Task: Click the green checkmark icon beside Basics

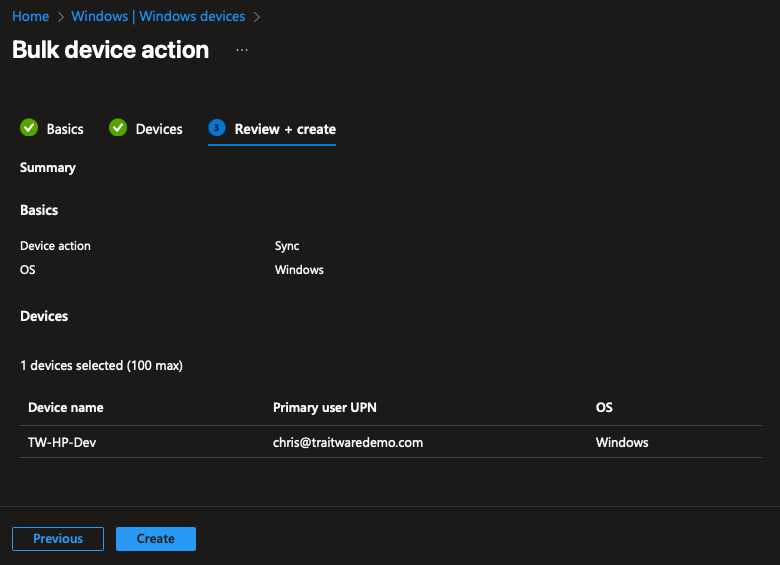Action: [x=28, y=128]
